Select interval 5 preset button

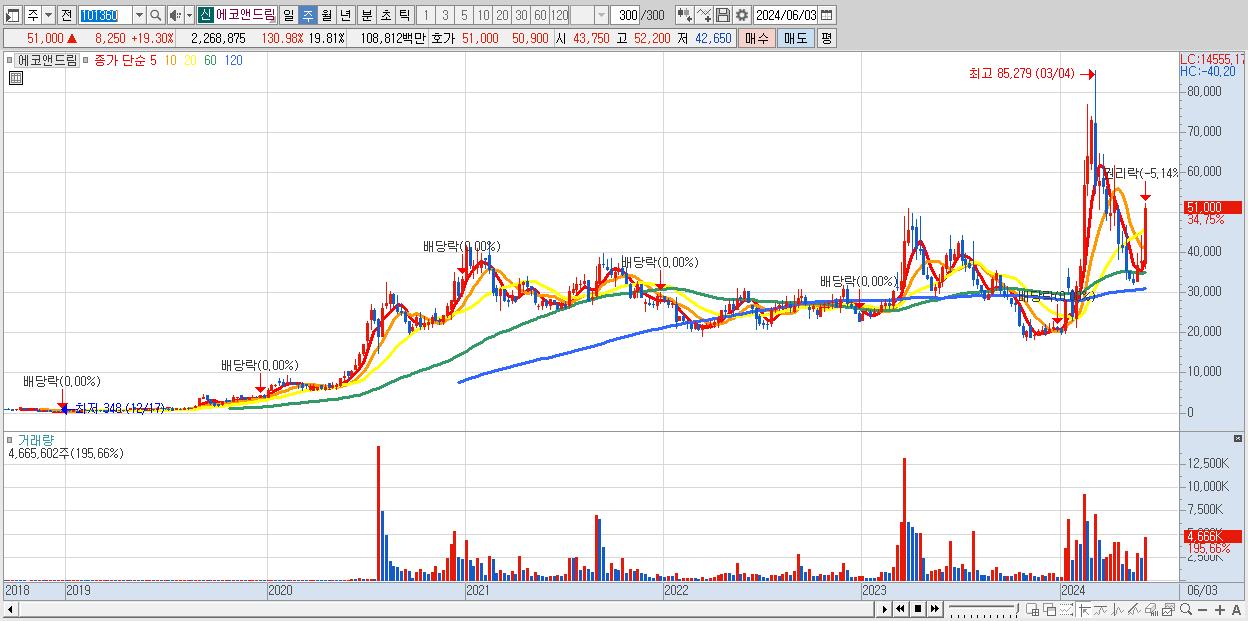coord(464,15)
